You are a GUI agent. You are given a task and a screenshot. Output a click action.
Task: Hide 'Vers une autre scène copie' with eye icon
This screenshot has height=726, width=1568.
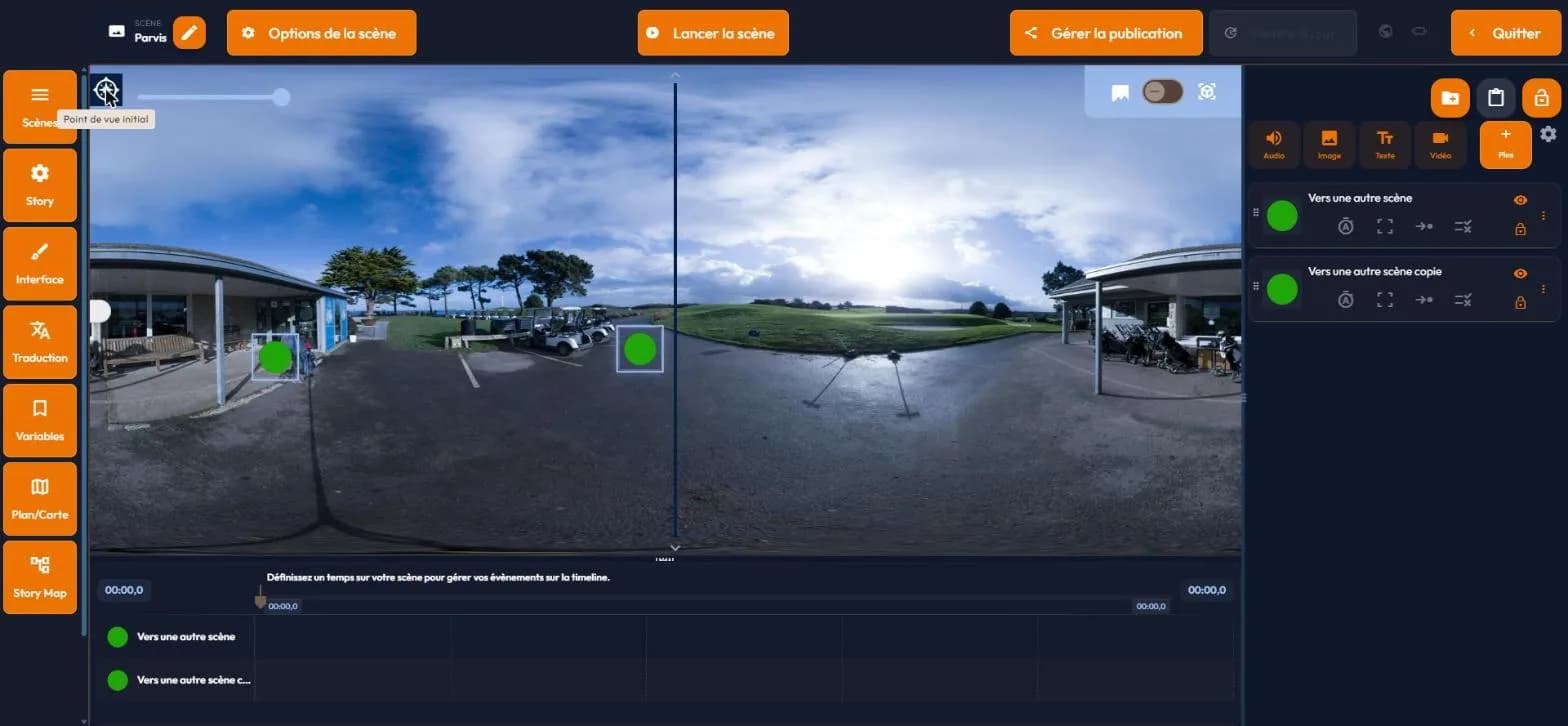click(1520, 274)
